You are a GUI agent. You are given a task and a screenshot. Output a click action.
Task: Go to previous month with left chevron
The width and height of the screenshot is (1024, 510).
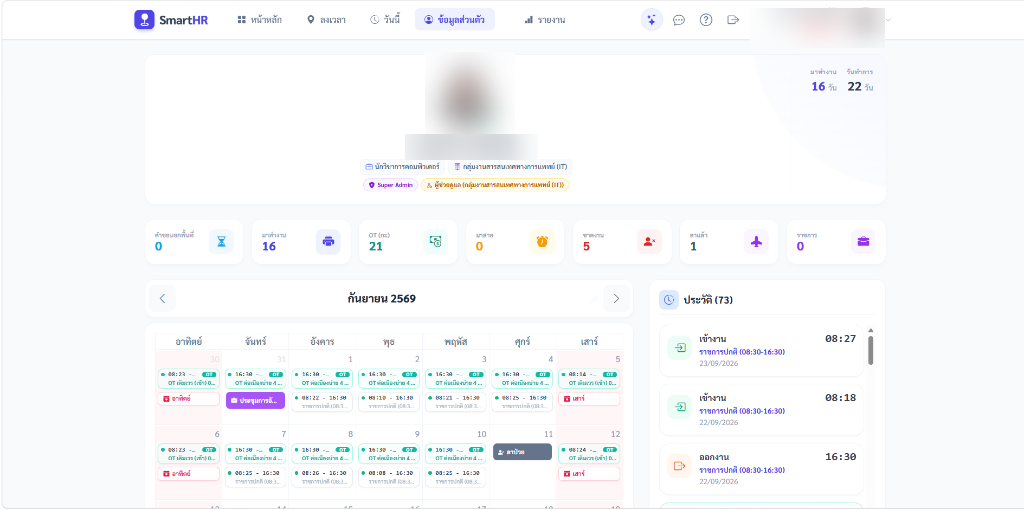[x=163, y=298]
